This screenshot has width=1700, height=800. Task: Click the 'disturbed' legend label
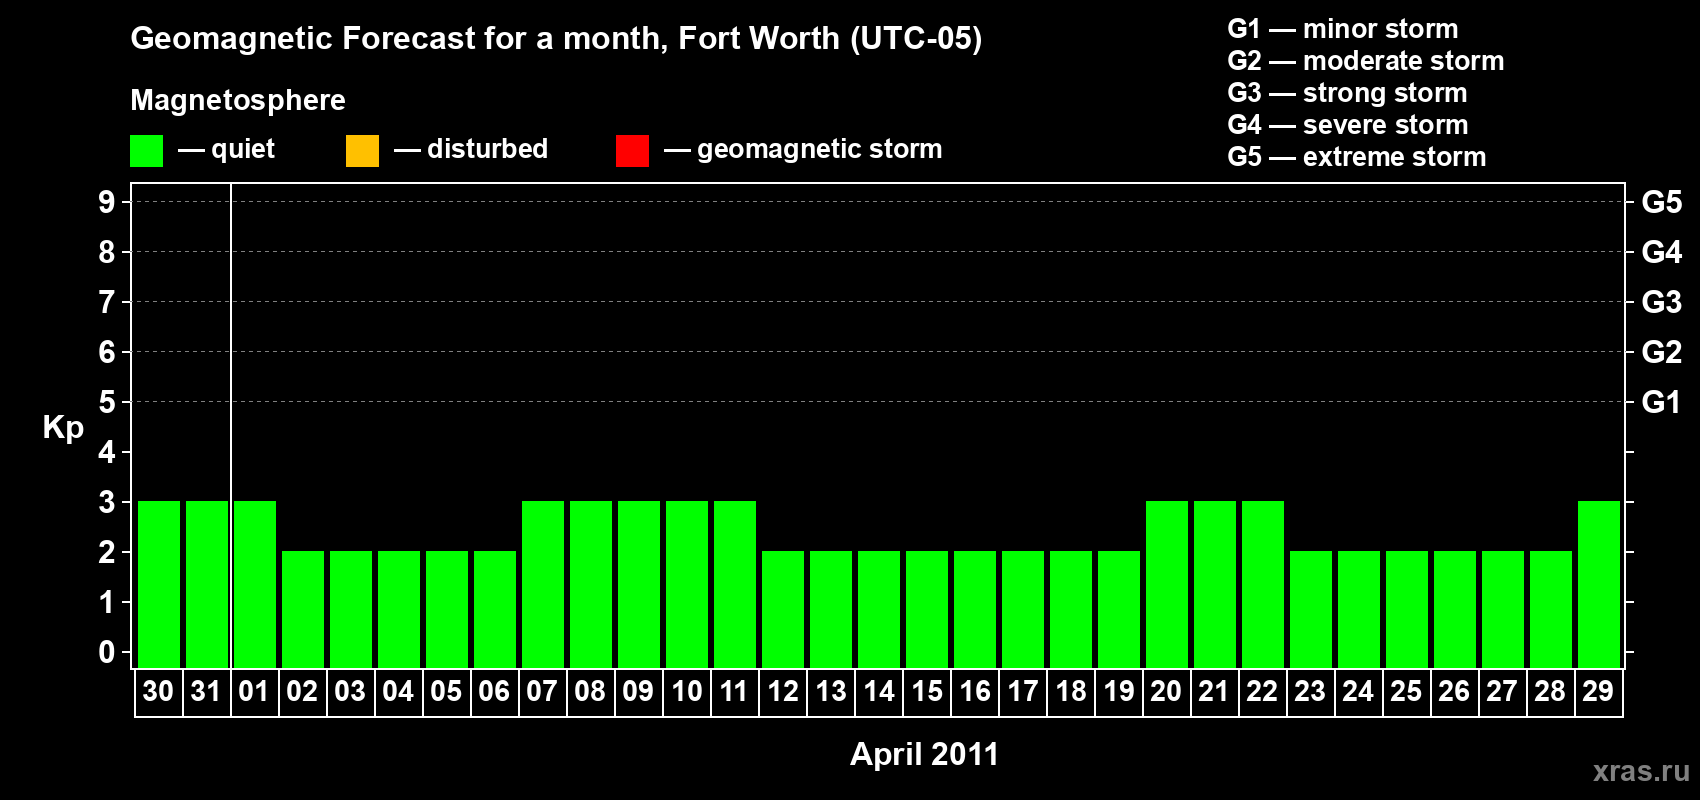[x=487, y=149]
